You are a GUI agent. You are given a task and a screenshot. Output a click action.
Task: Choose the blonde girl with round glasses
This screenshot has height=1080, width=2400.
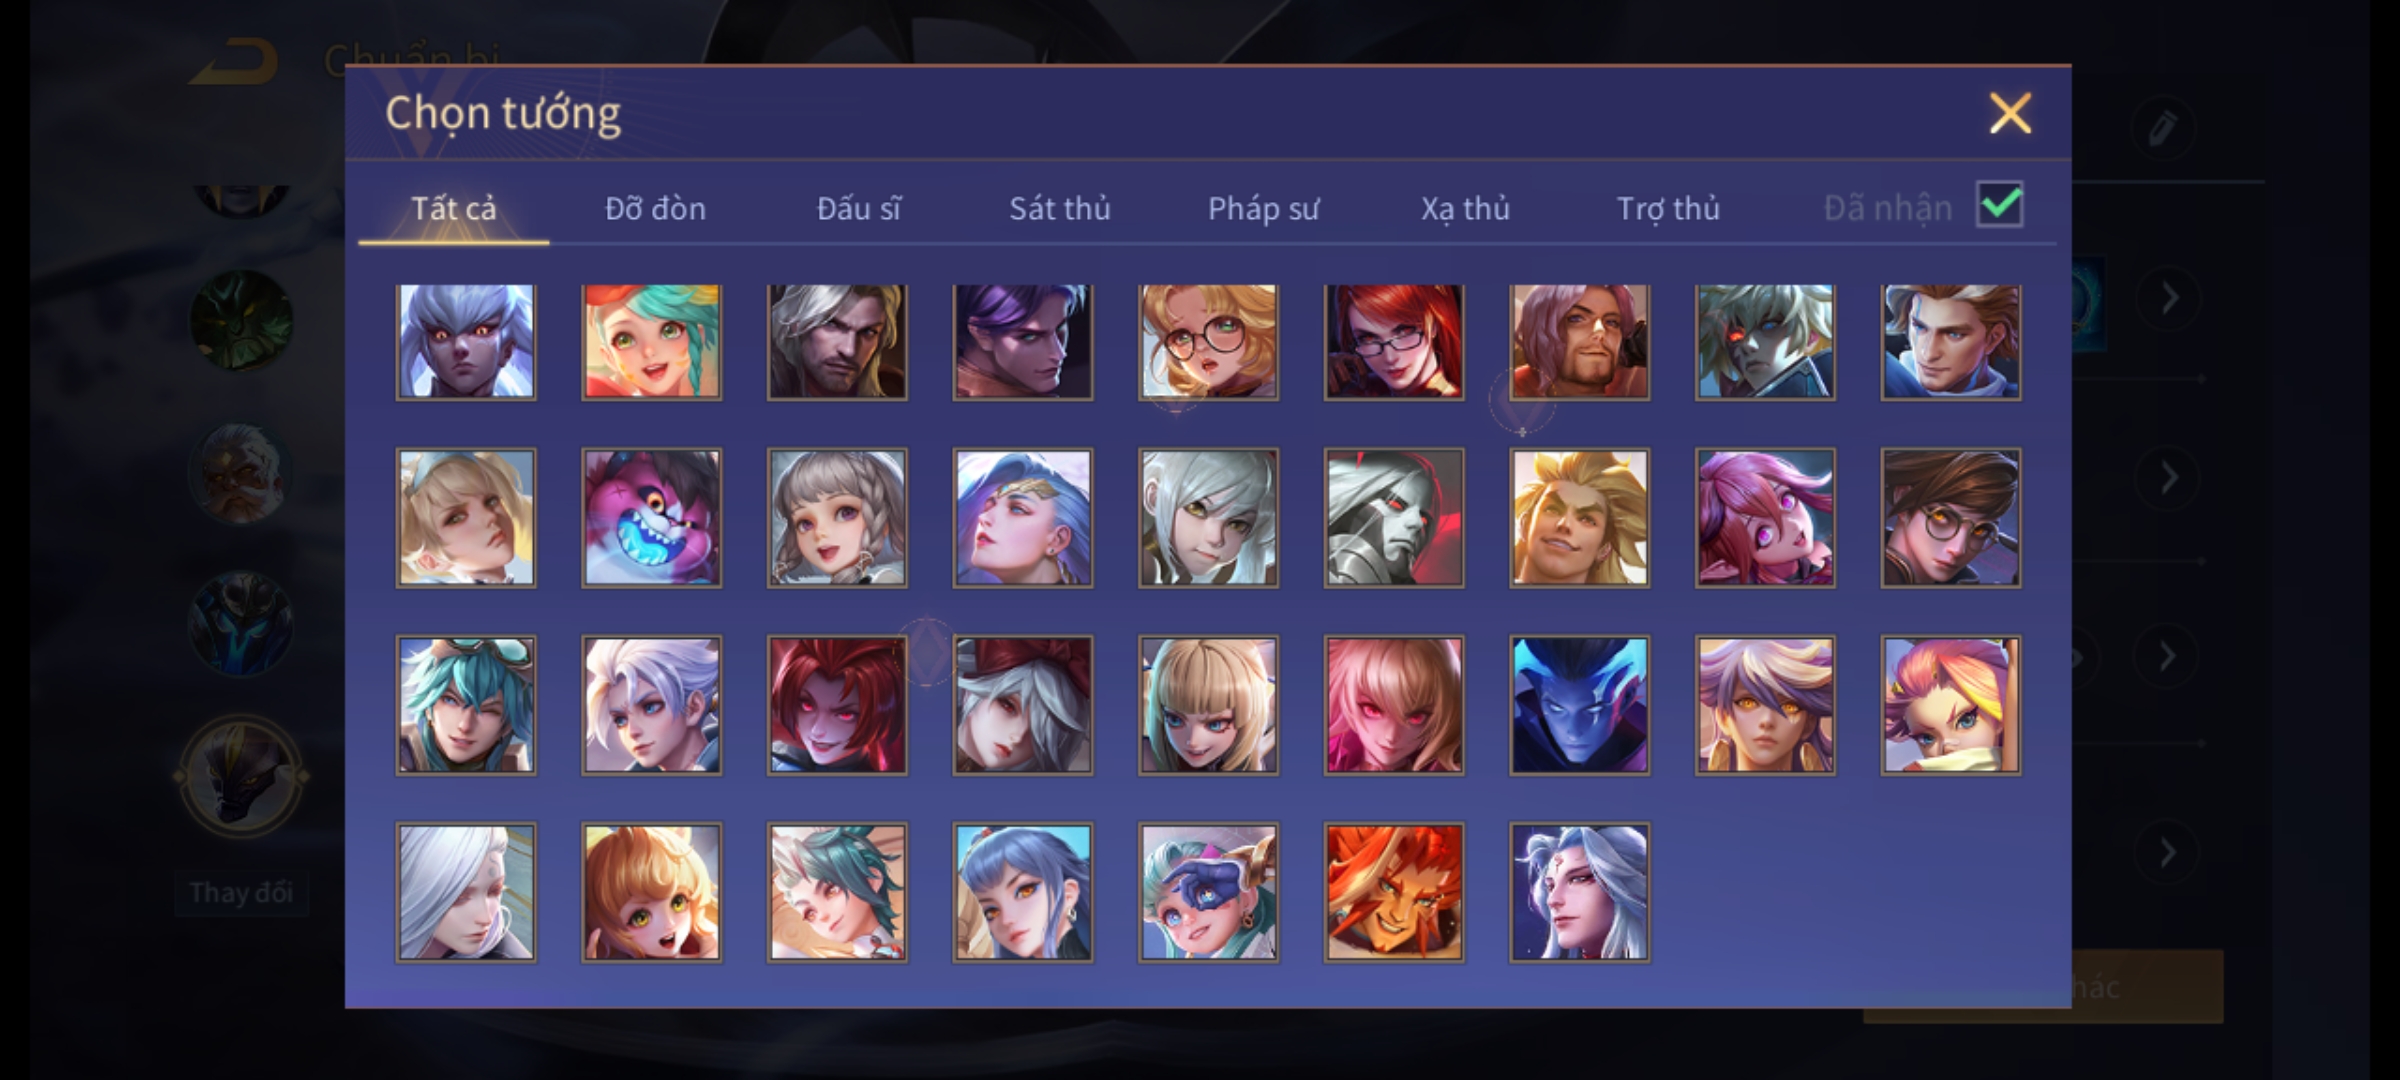[1208, 342]
